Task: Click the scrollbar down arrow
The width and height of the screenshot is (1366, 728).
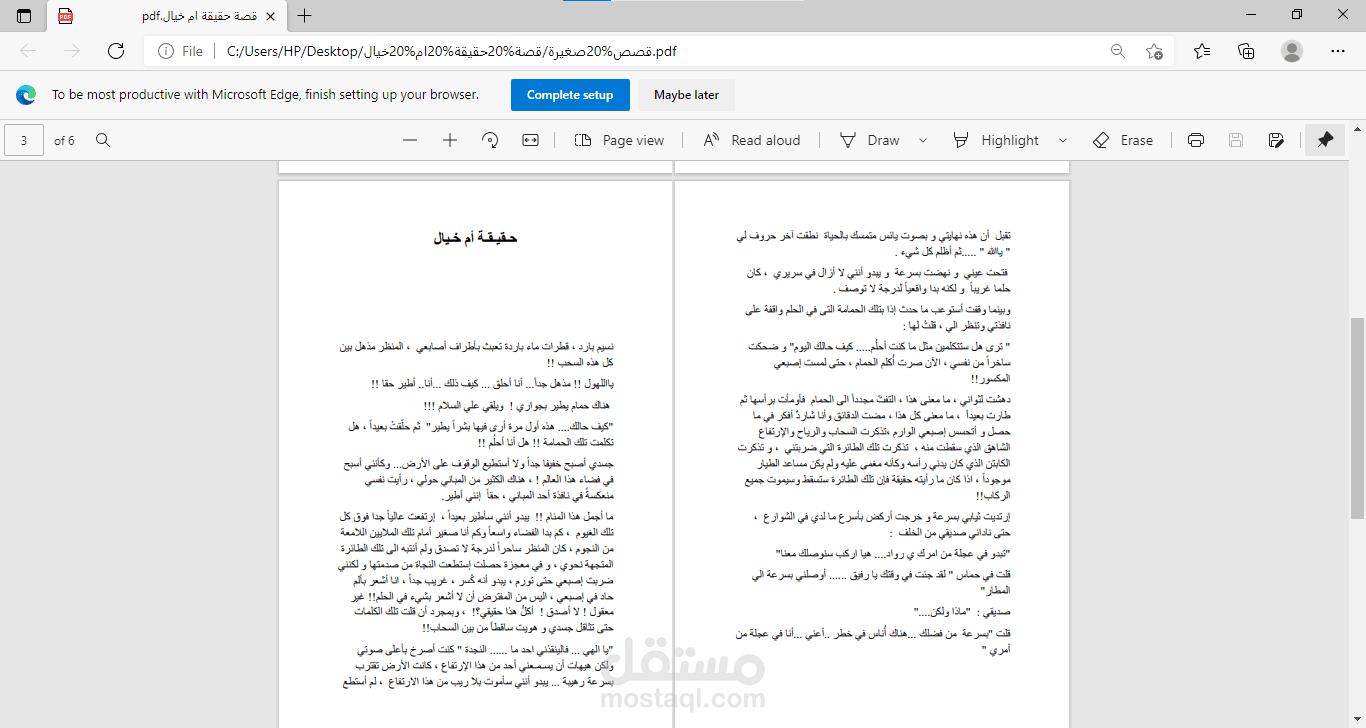Action: coord(1357,720)
